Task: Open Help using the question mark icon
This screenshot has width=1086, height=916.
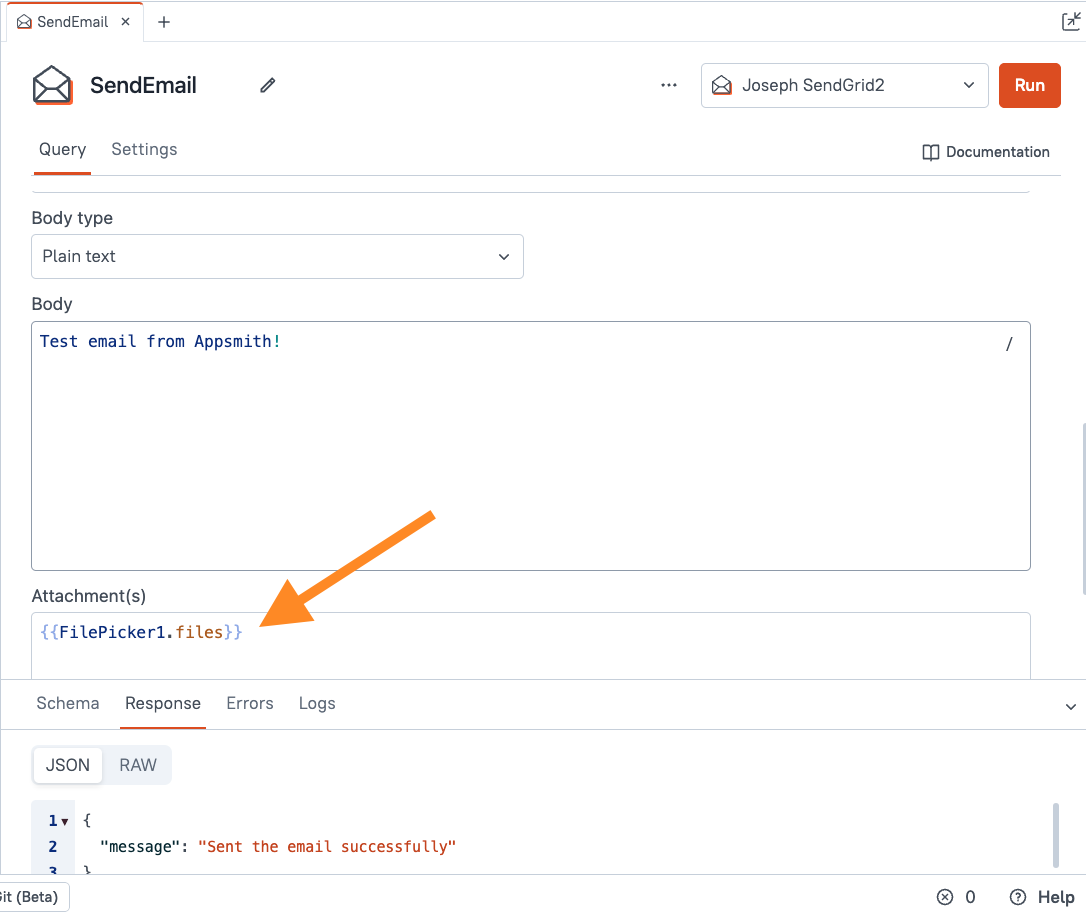Action: [1017, 896]
